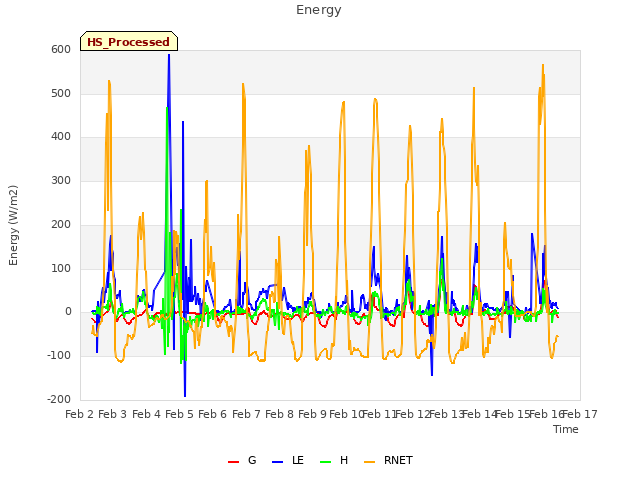Click the Feb 7 x-axis label
Viewport: 640px width, 480px height.
tap(246, 414)
